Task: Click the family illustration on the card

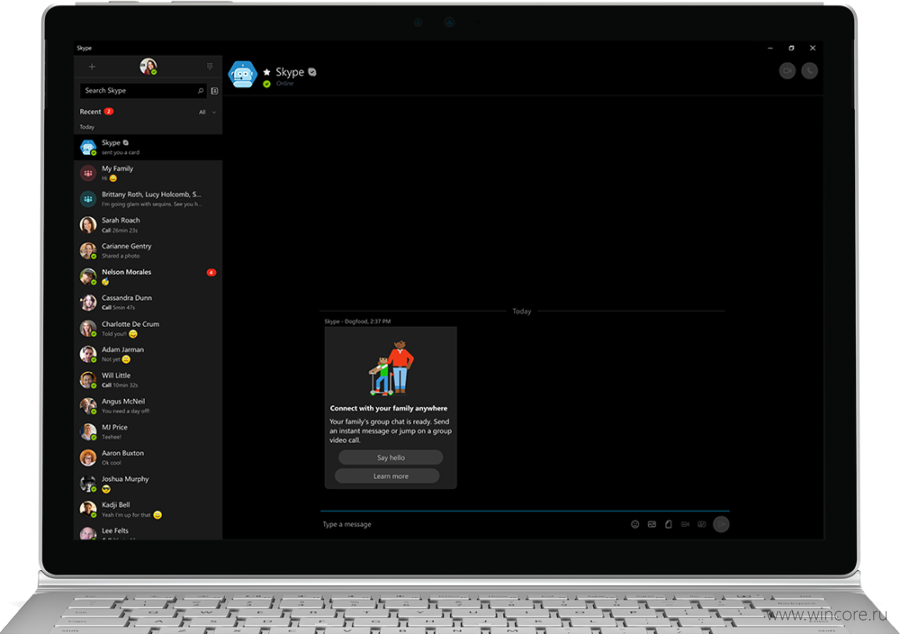Action: [391, 368]
